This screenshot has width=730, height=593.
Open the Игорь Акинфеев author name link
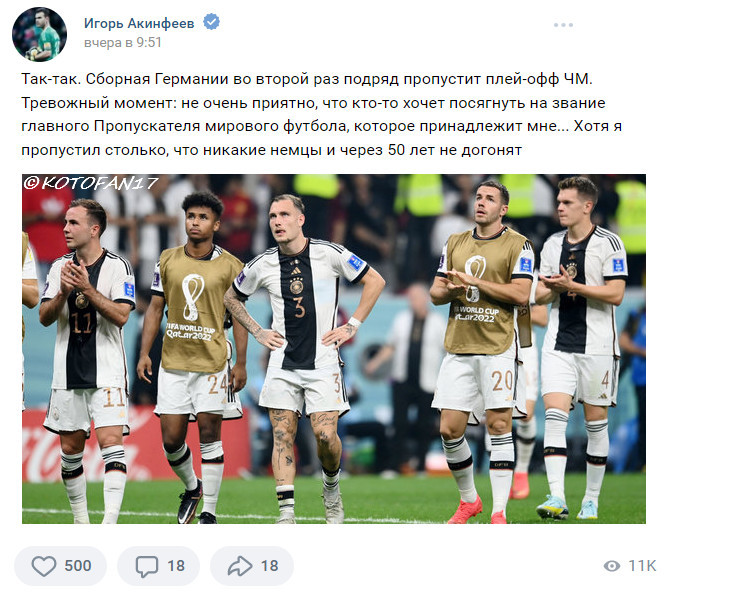click(139, 23)
